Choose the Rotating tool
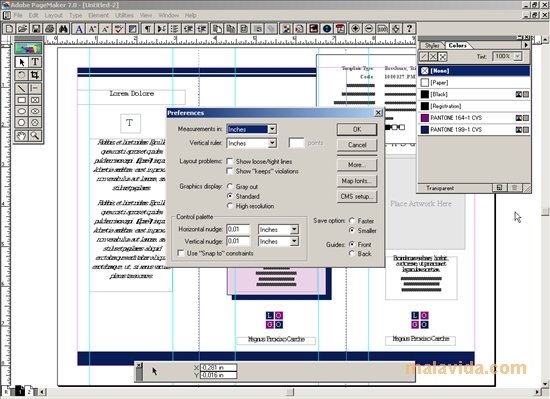This screenshot has width=550, height=399. [22, 75]
